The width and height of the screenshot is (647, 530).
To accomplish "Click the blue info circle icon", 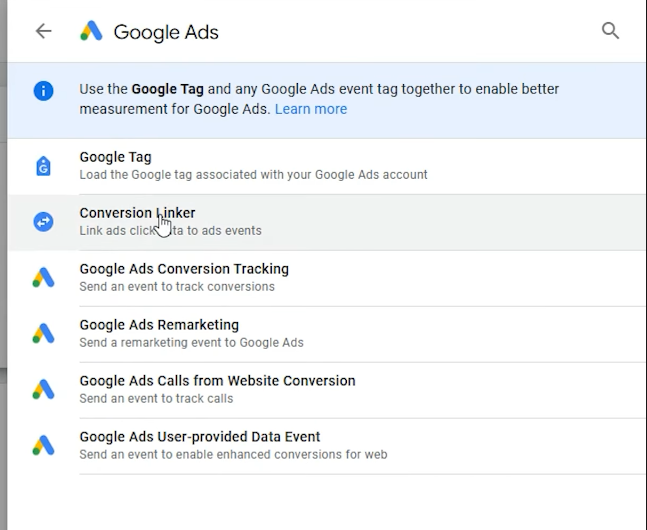I will [43, 91].
